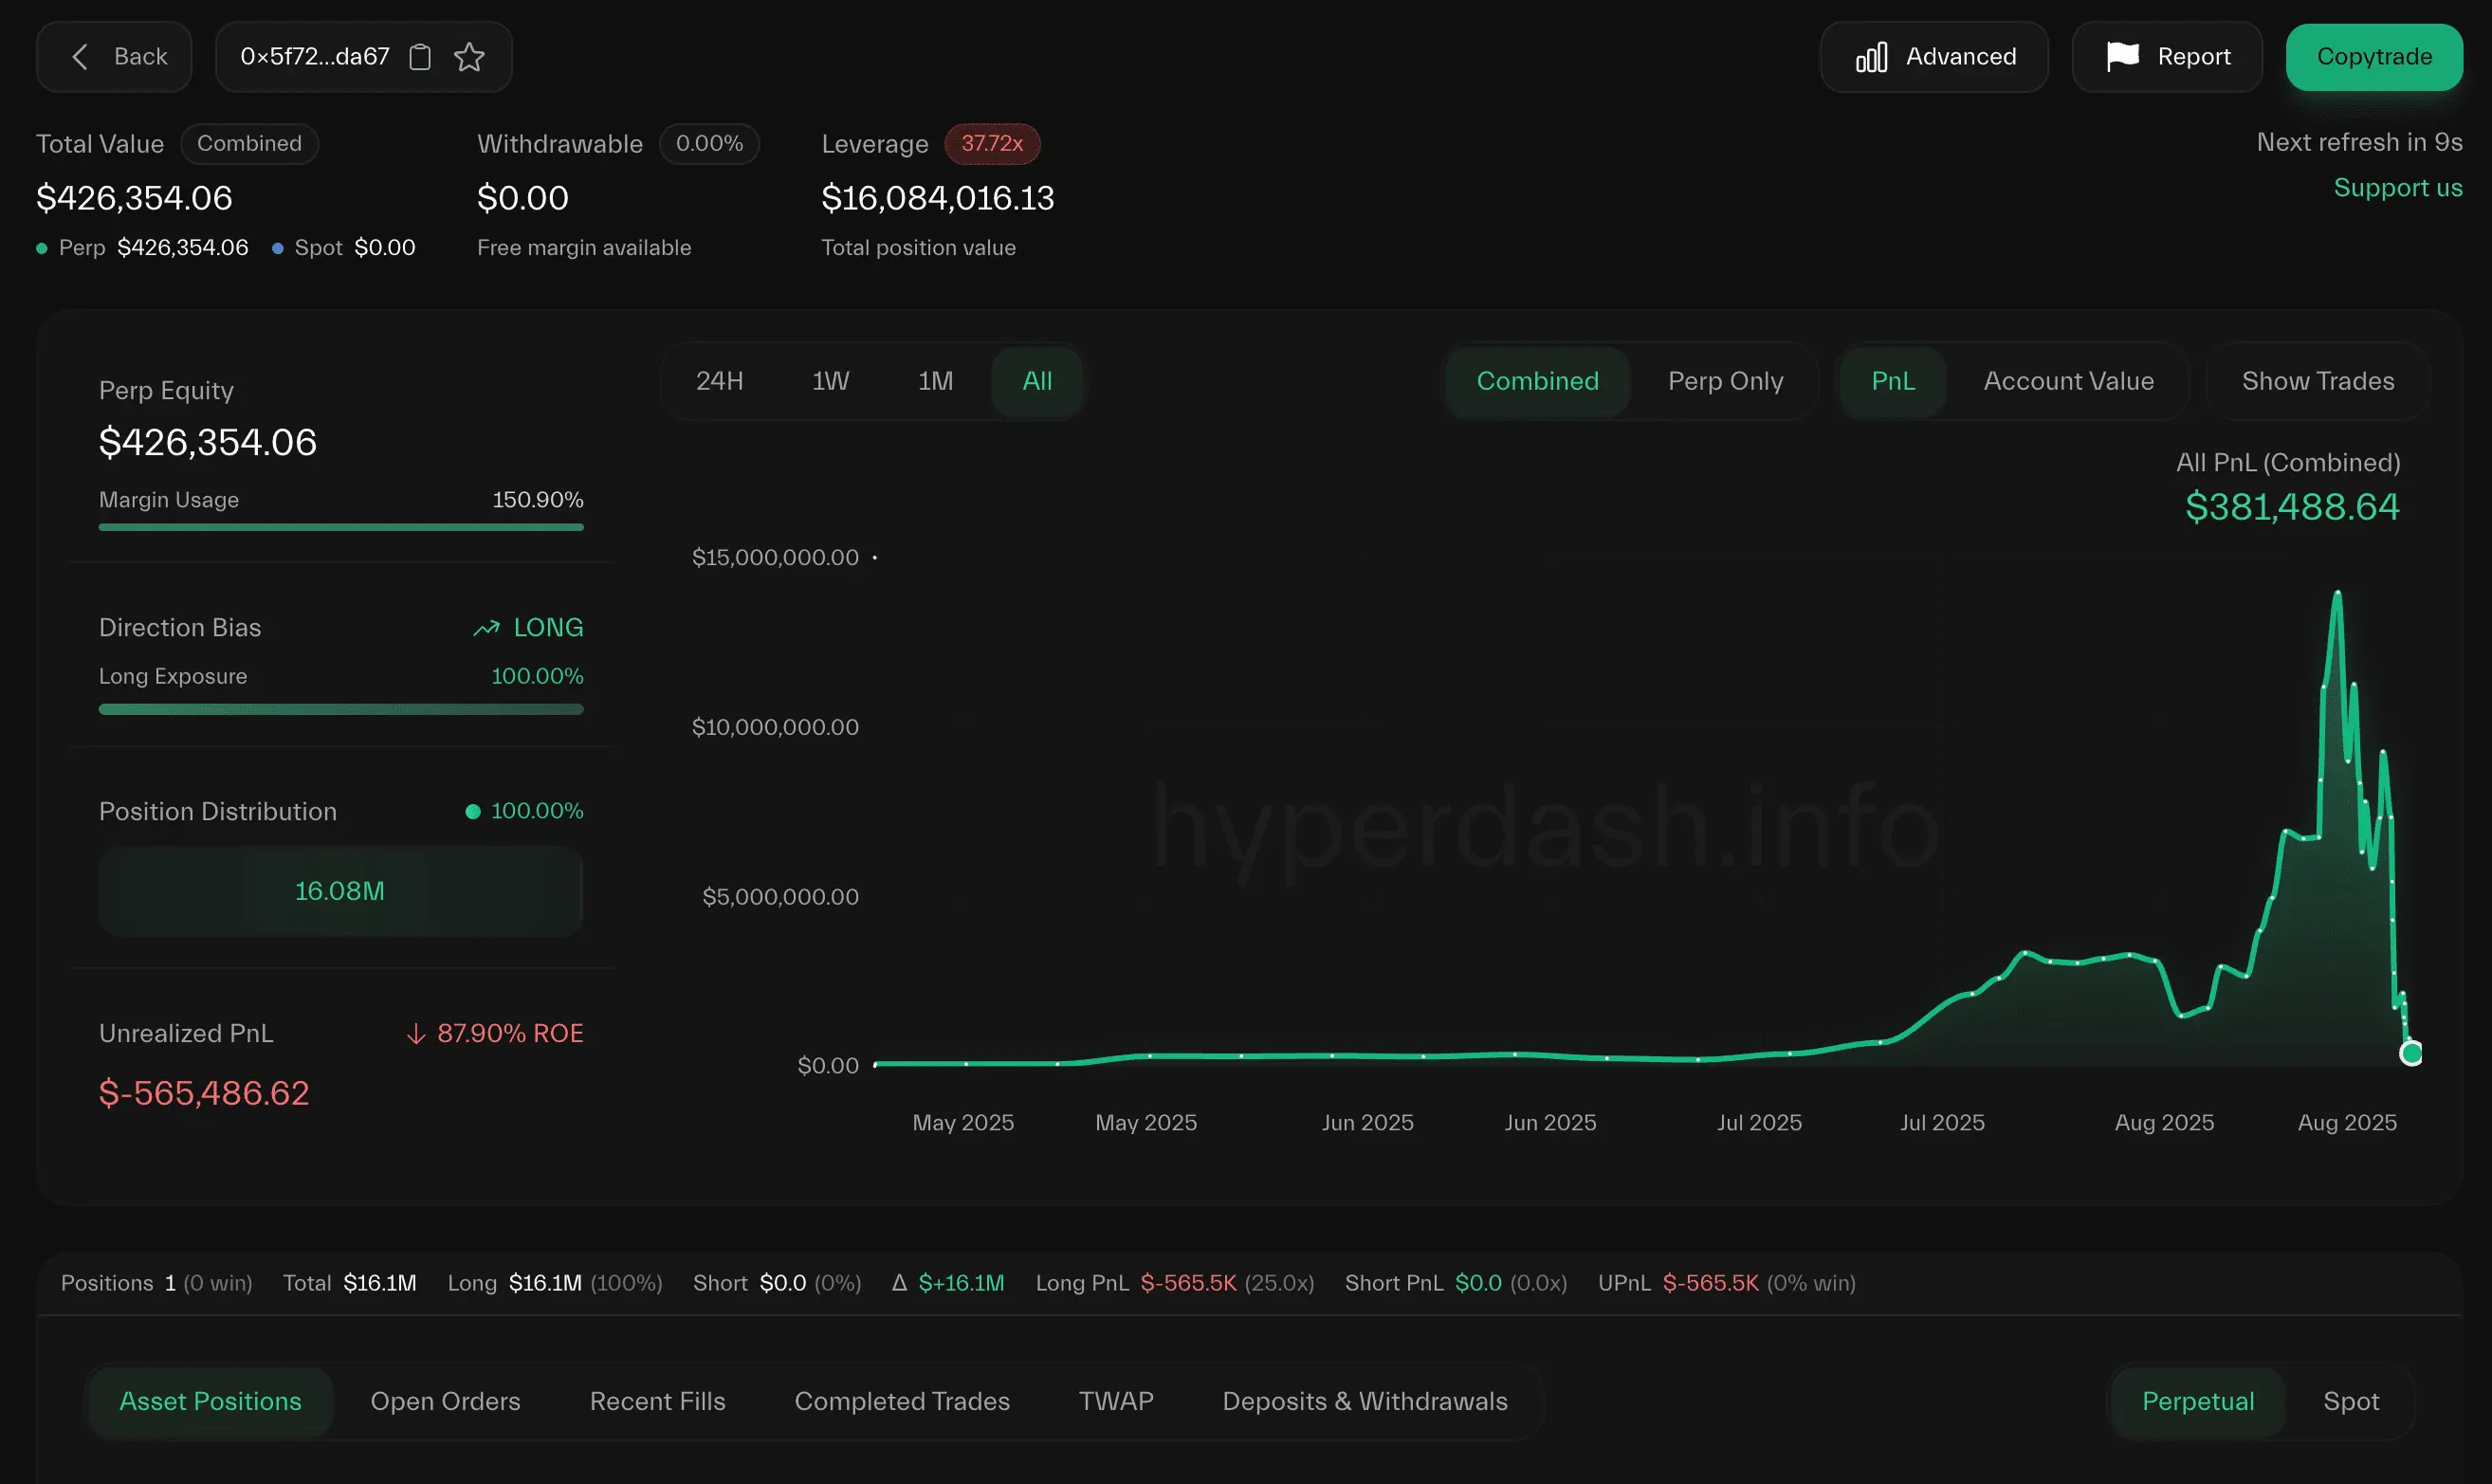The image size is (2492, 1484).
Task: Click the Short PnL $0.0 value
Action: [1478, 1283]
